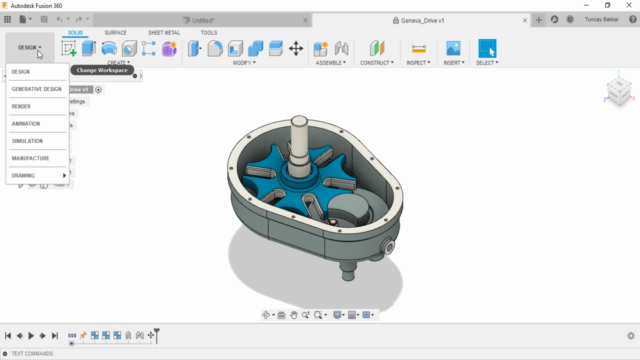The image size is (640, 360).
Task: Click the Offset Plane construct icon
Action: 377,49
